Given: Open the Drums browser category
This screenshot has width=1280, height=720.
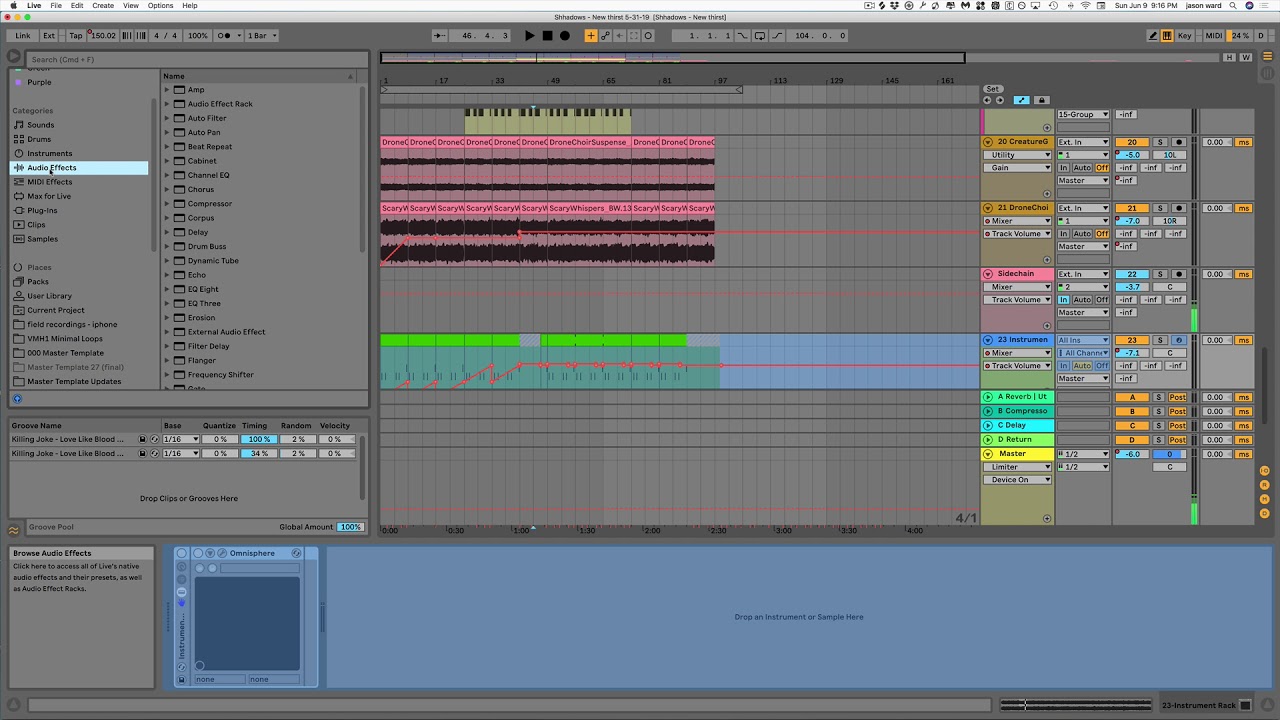Looking at the screenshot, I should (39, 139).
